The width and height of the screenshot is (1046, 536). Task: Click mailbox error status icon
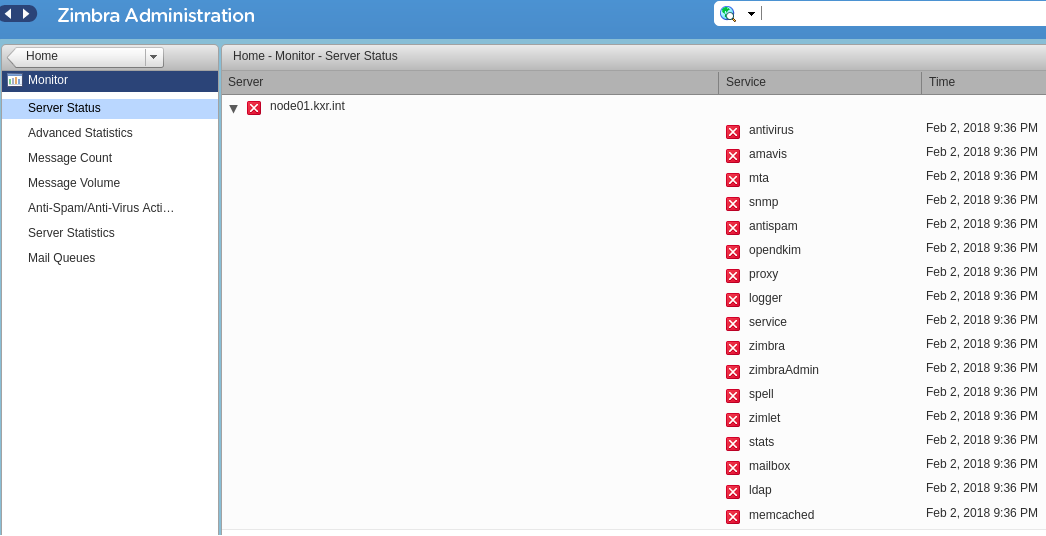pos(733,468)
